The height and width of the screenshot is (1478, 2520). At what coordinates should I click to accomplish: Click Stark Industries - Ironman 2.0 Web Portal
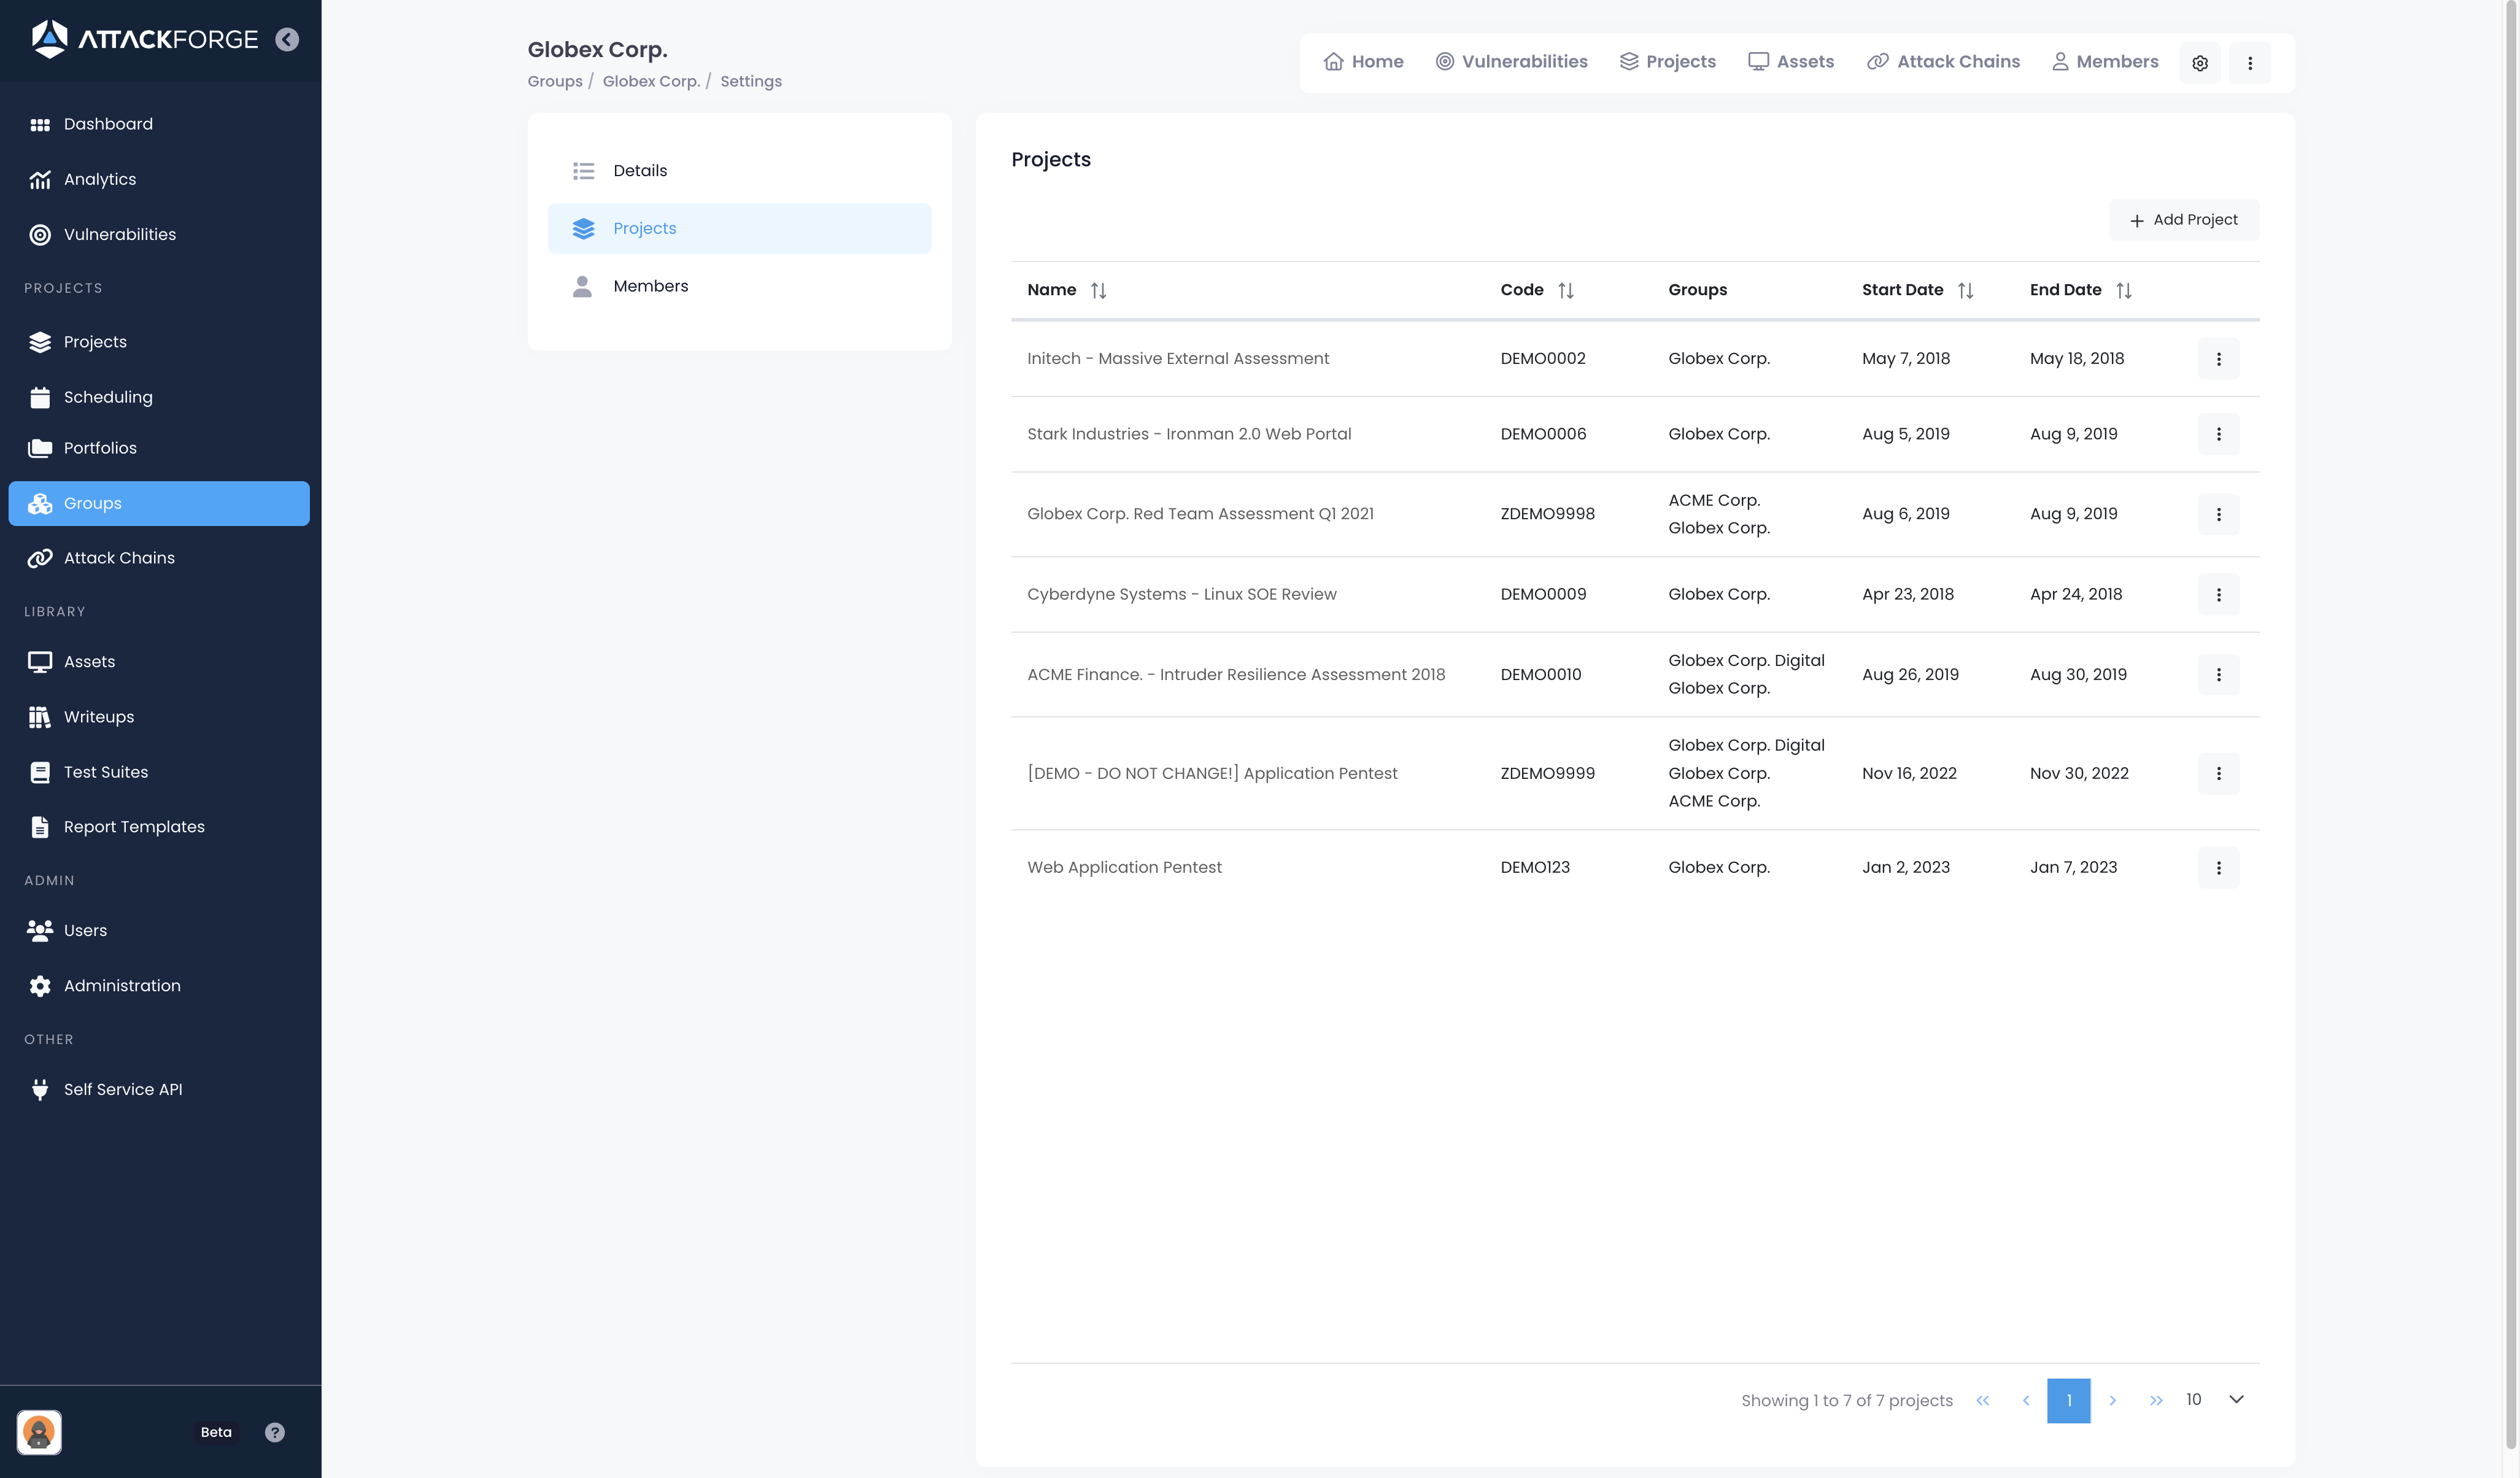1189,434
